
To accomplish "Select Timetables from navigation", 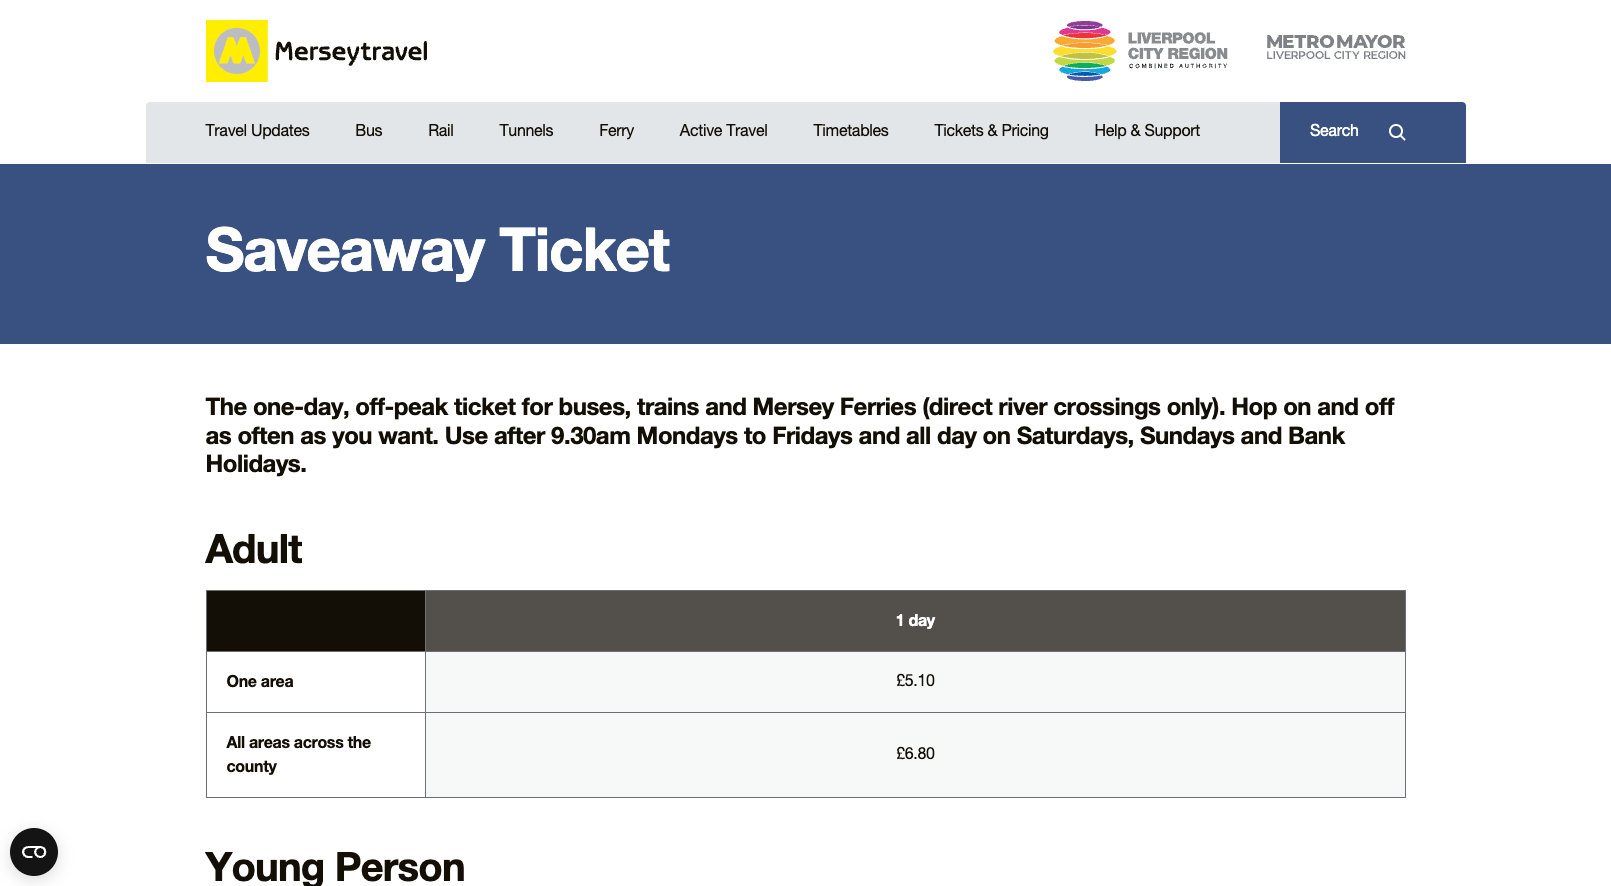I will point(850,131).
